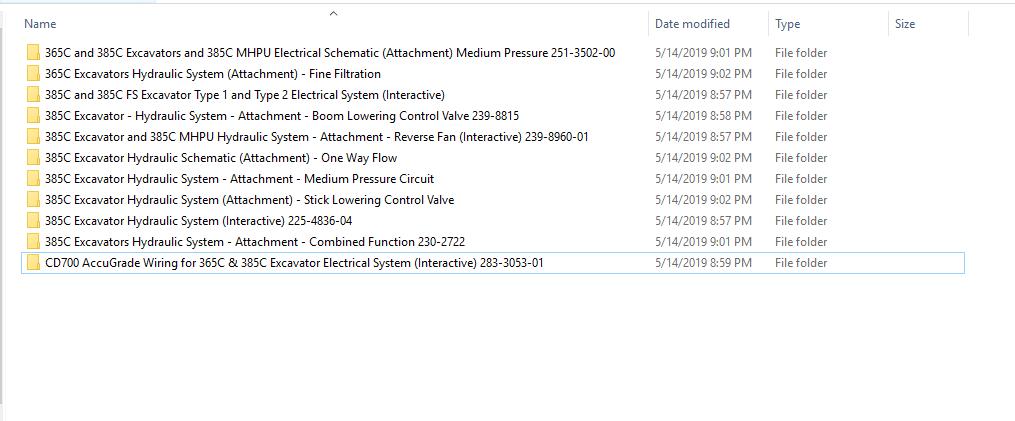Click folder icon for One Way Flow schematic
1015x421 pixels.
tap(33, 158)
